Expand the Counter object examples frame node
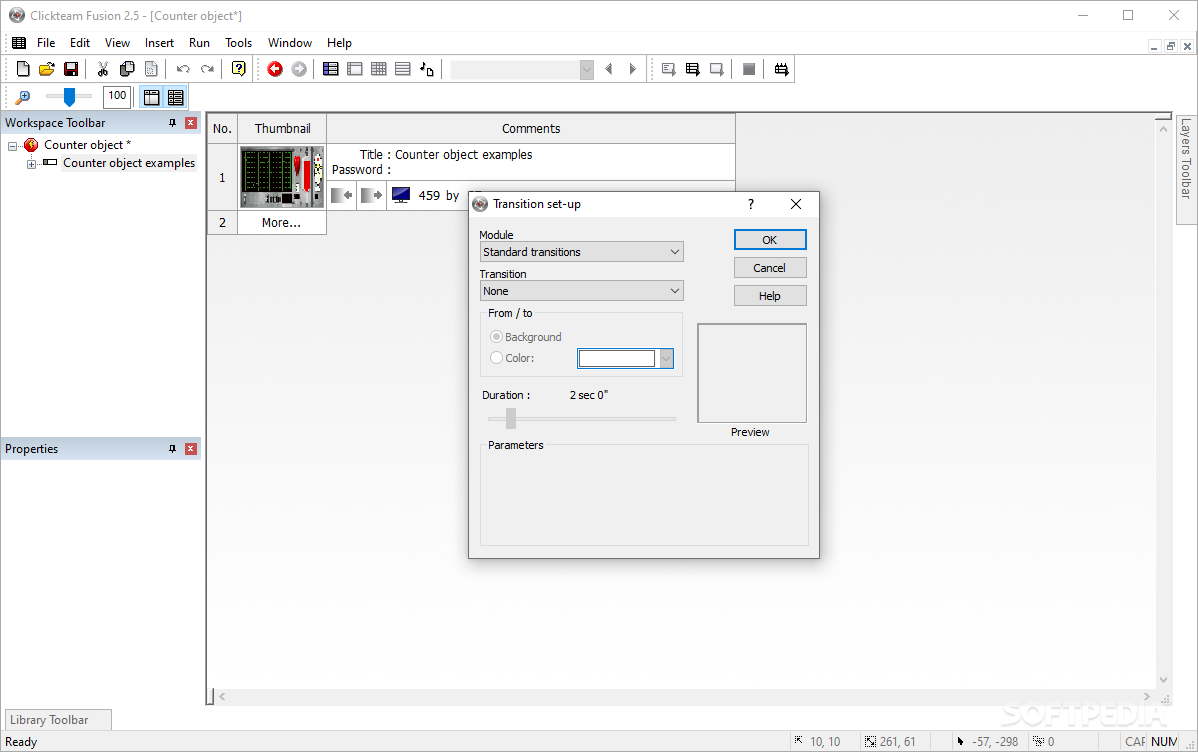The width and height of the screenshot is (1198, 752). [31, 164]
